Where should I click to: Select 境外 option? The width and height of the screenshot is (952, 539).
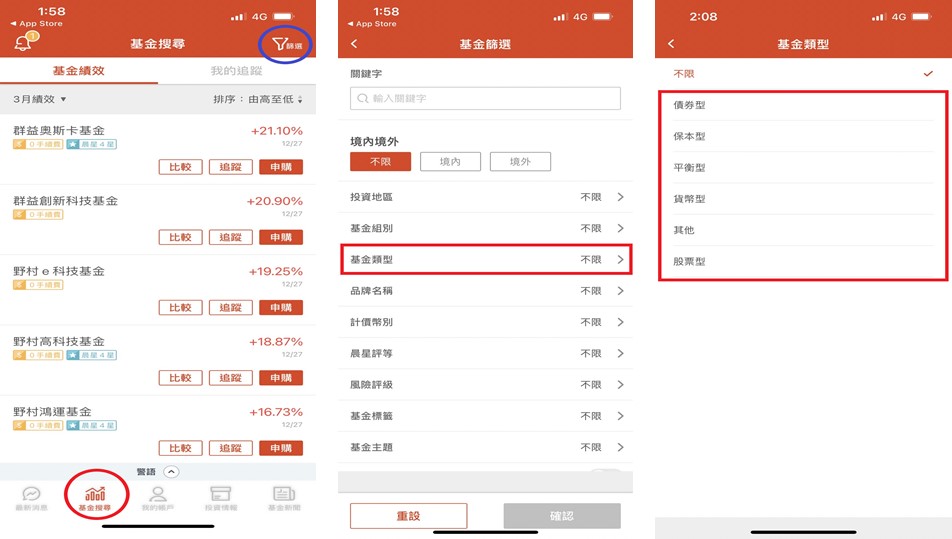520,162
